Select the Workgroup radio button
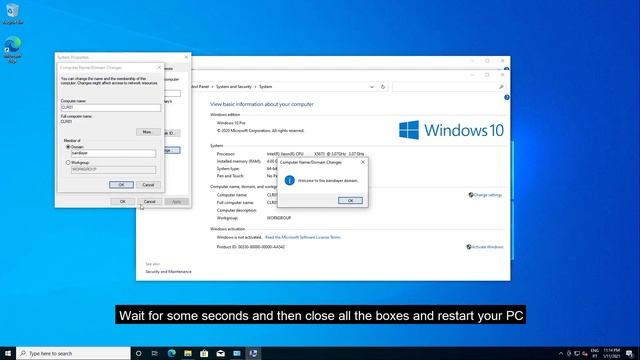This screenshot has height=360, width=640. 68,162
